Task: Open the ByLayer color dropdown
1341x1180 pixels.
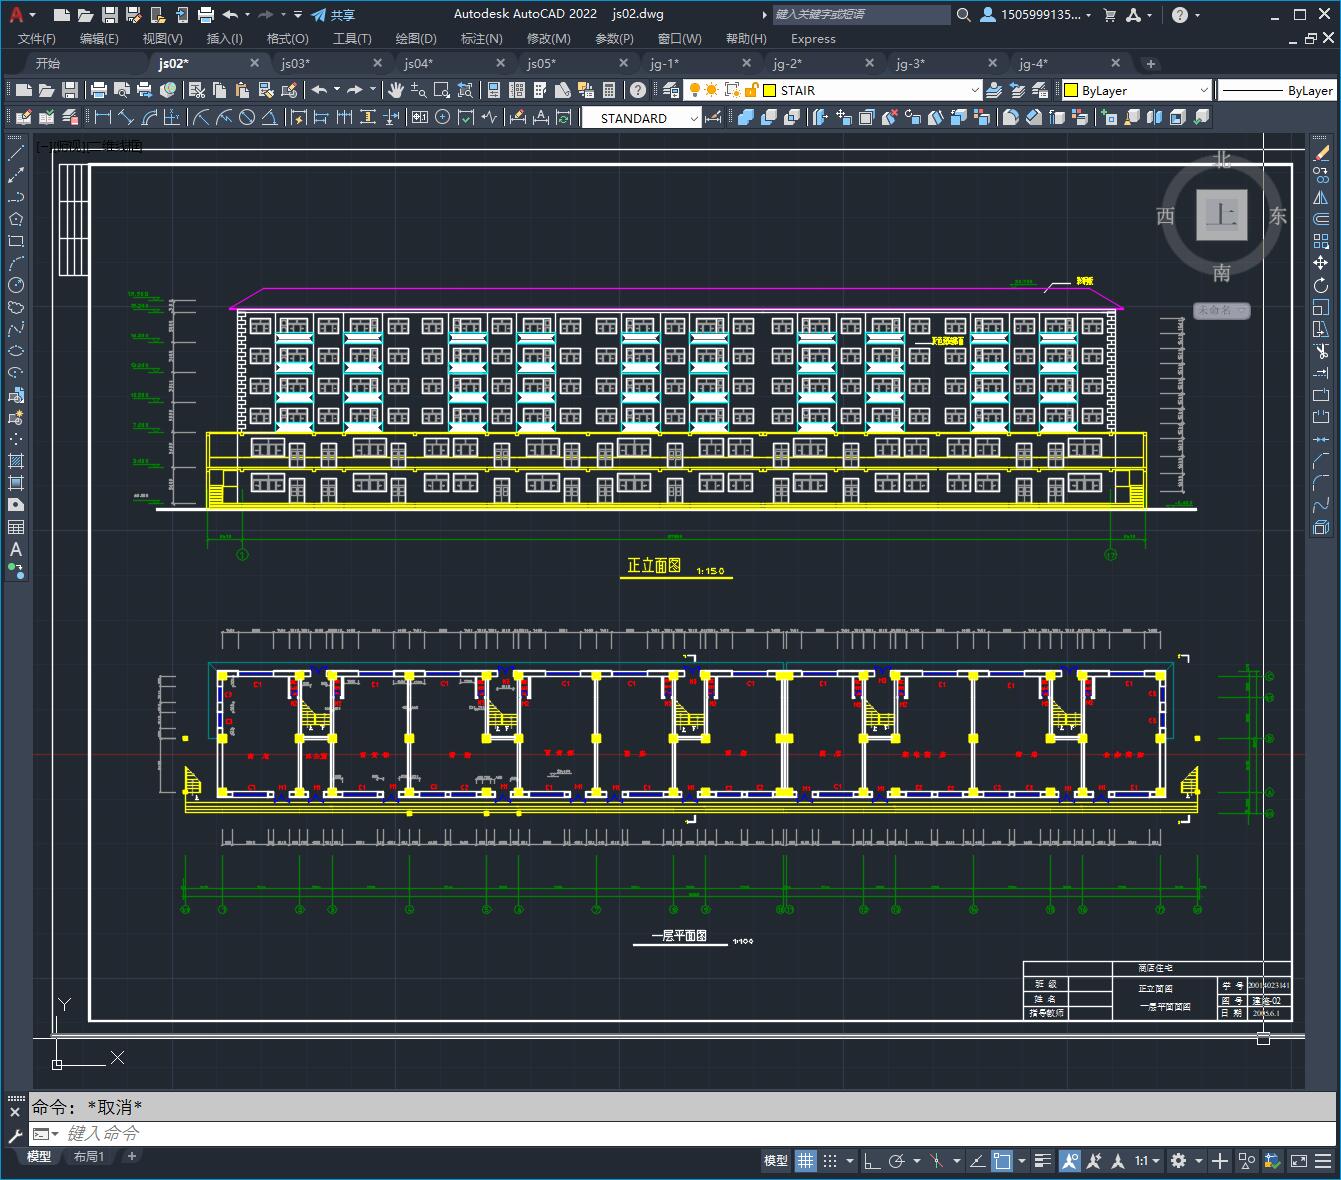Action: [x=1203, y=90]
